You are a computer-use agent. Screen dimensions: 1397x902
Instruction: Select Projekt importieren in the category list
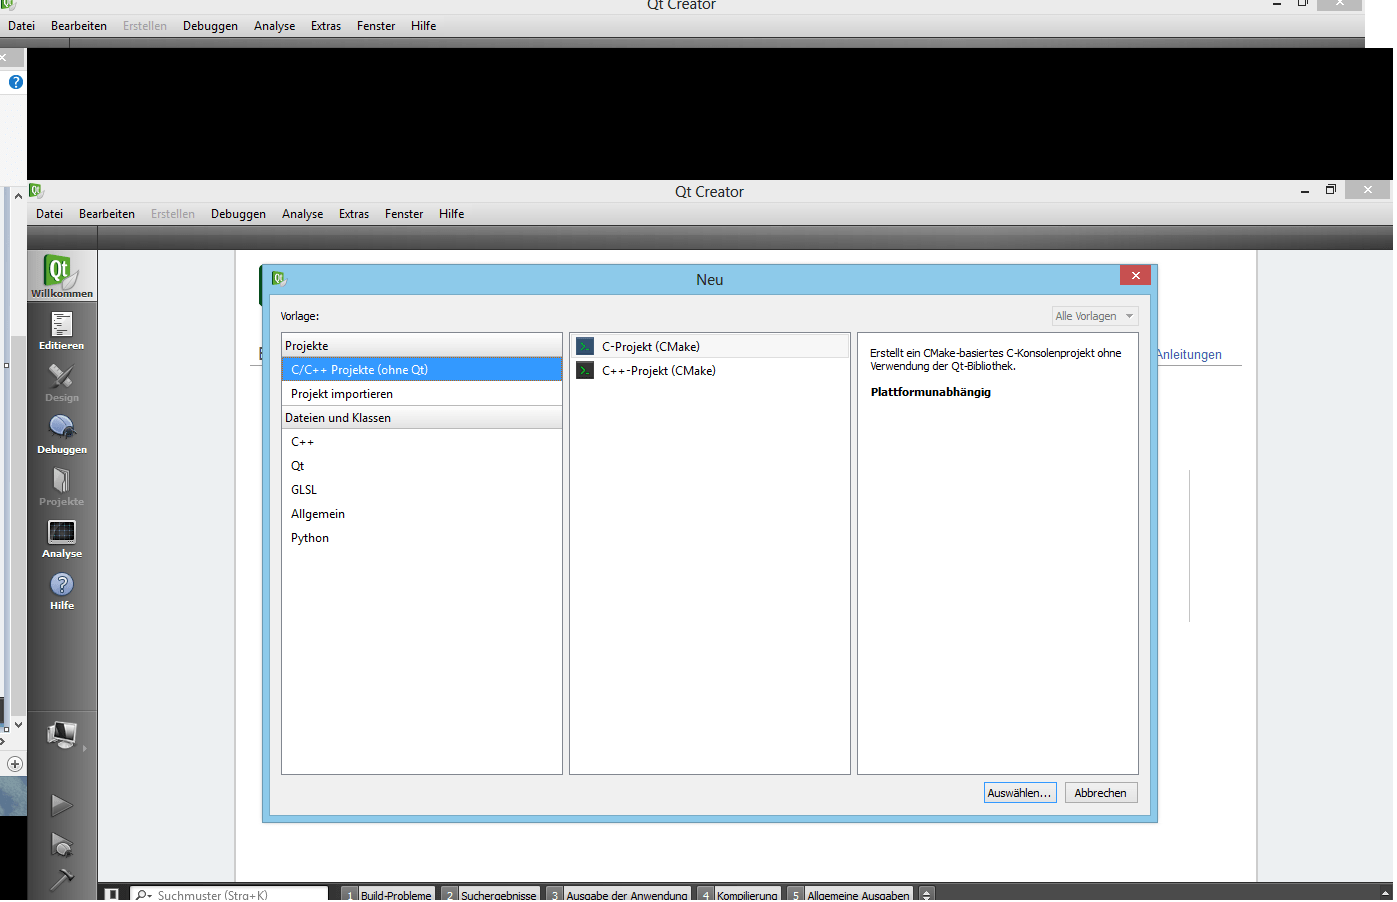(422, 394)
